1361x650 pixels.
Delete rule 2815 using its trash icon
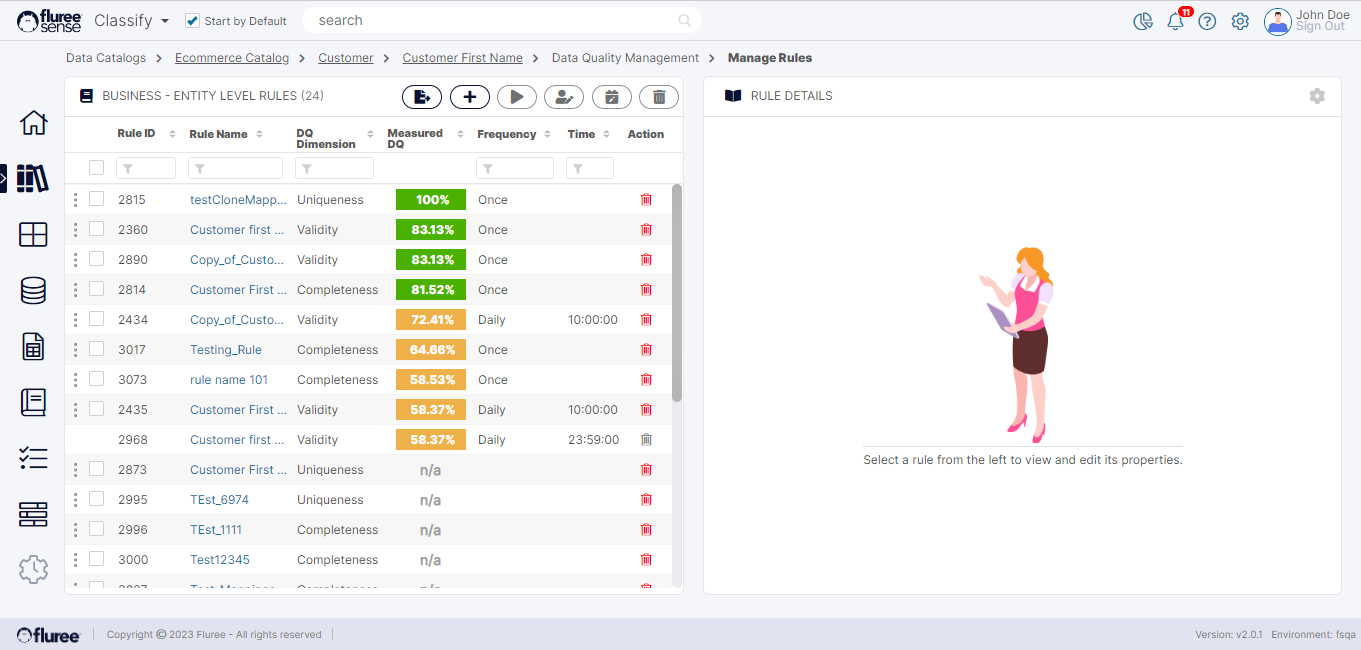pos(646,200)
